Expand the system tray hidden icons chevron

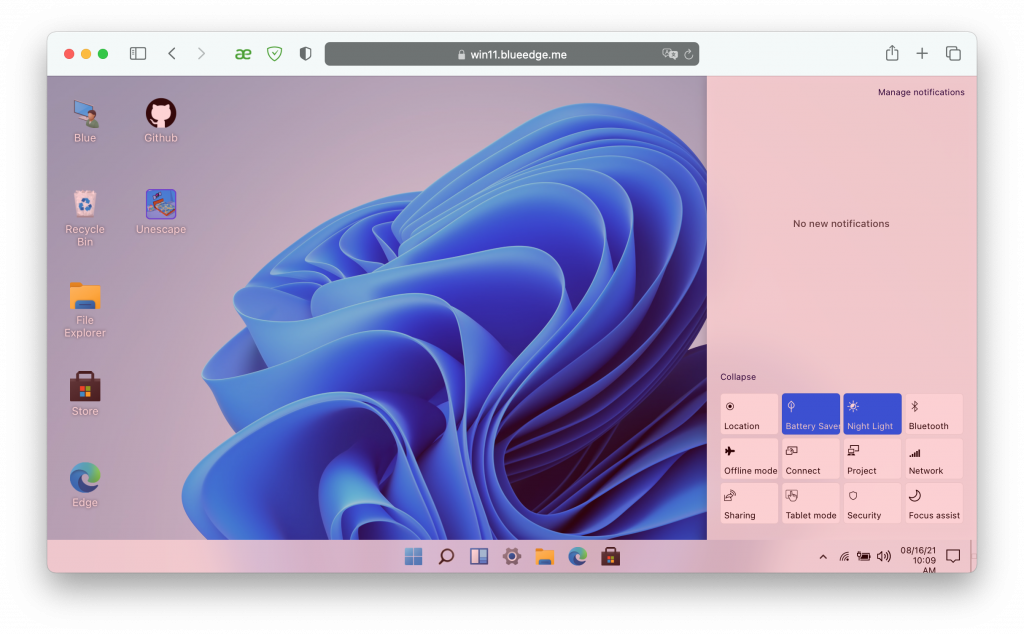pos(823,557)
